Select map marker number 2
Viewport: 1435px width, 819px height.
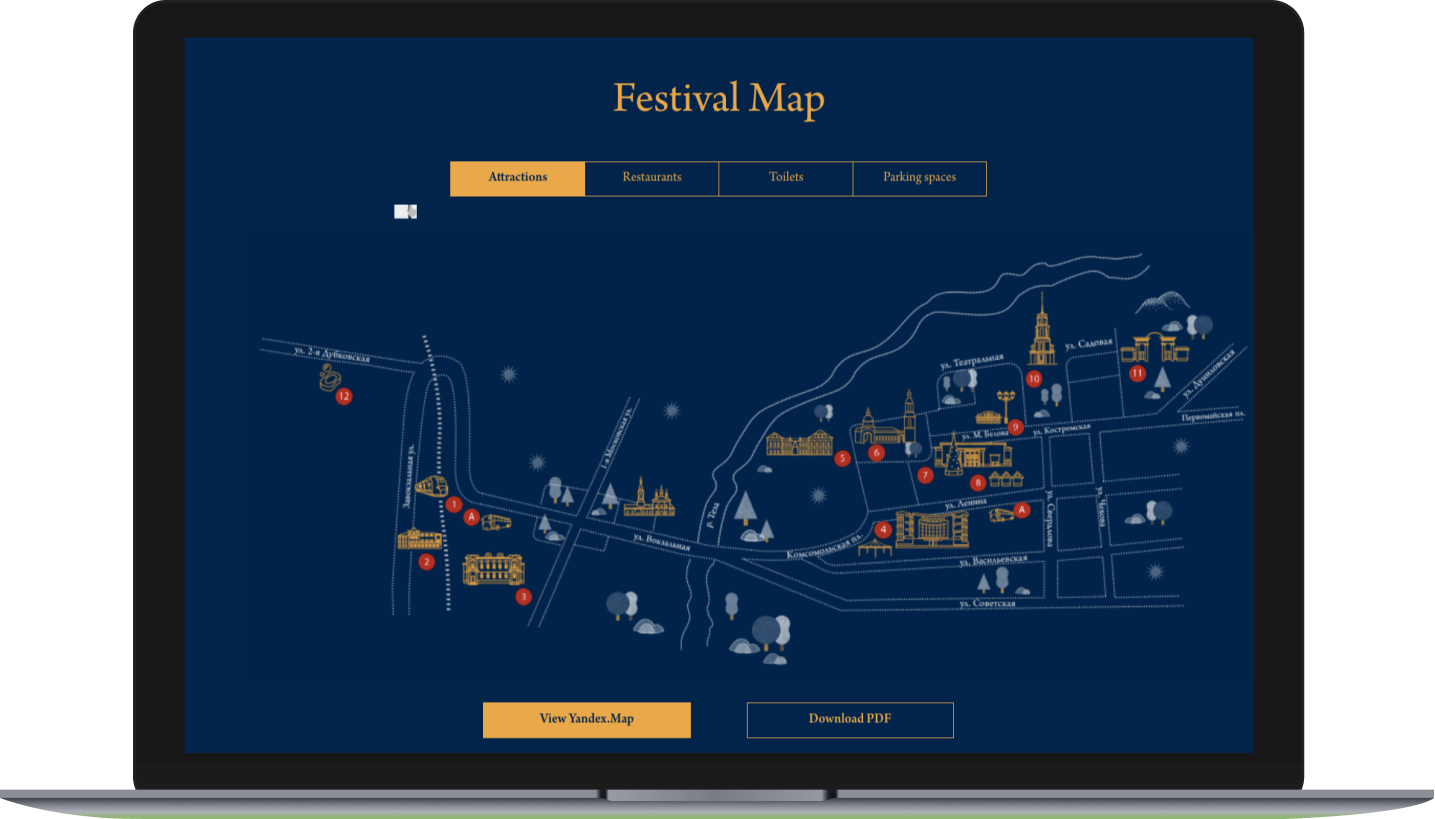click(x=426, y=562)
